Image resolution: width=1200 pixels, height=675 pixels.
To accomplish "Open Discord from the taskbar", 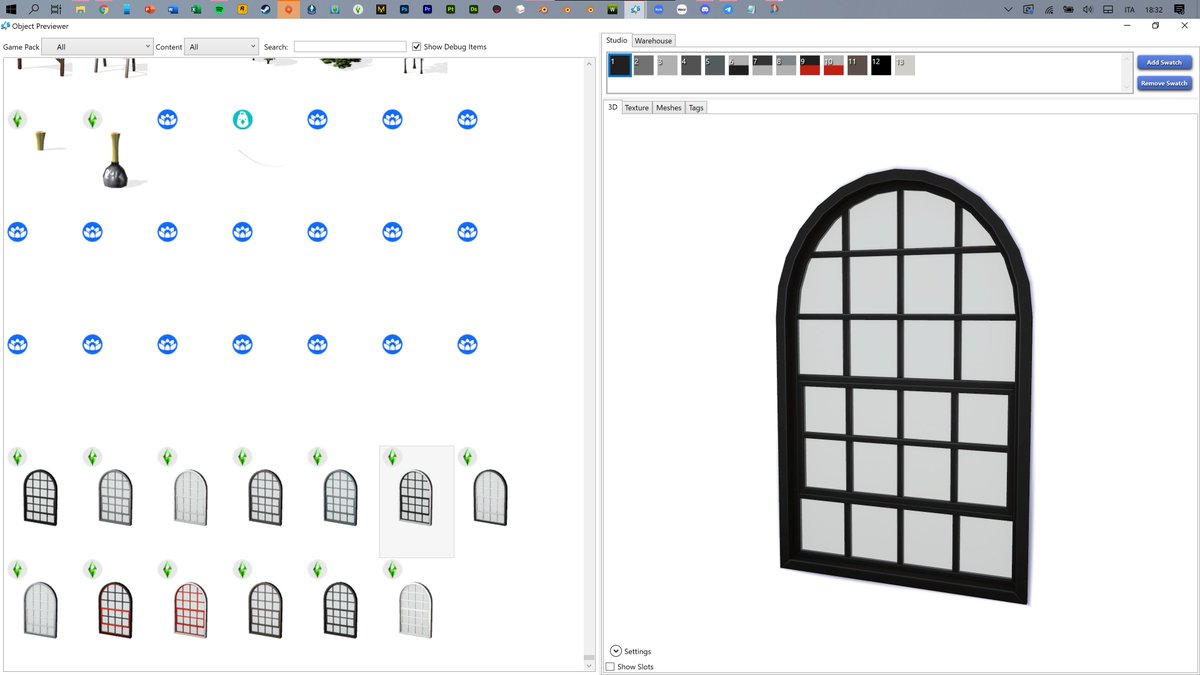I will pyautogui.click(x=705, y=9).
